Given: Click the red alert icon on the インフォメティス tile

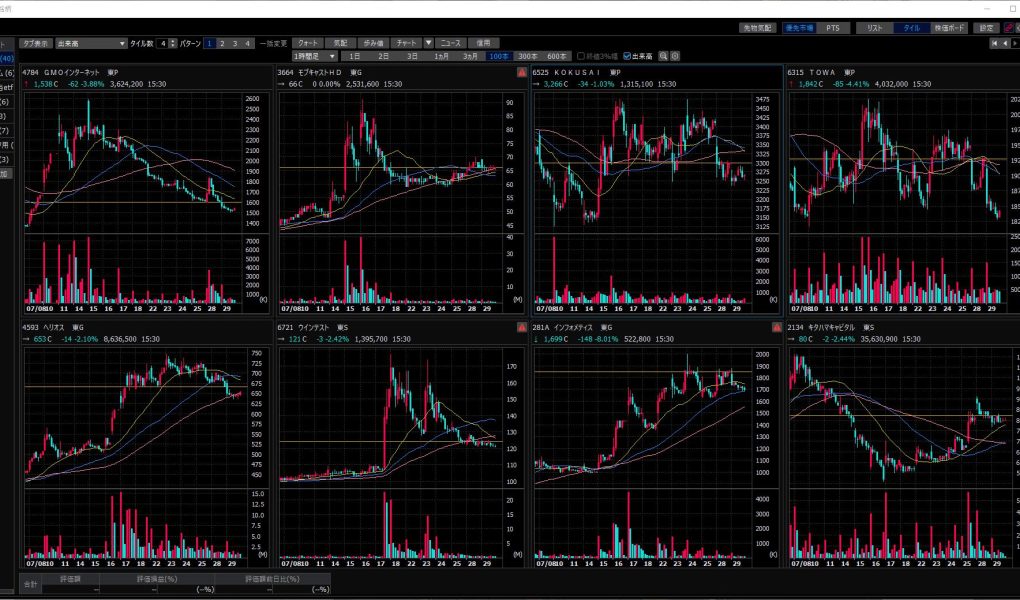Looking at the screenshot, I should 776,328.
